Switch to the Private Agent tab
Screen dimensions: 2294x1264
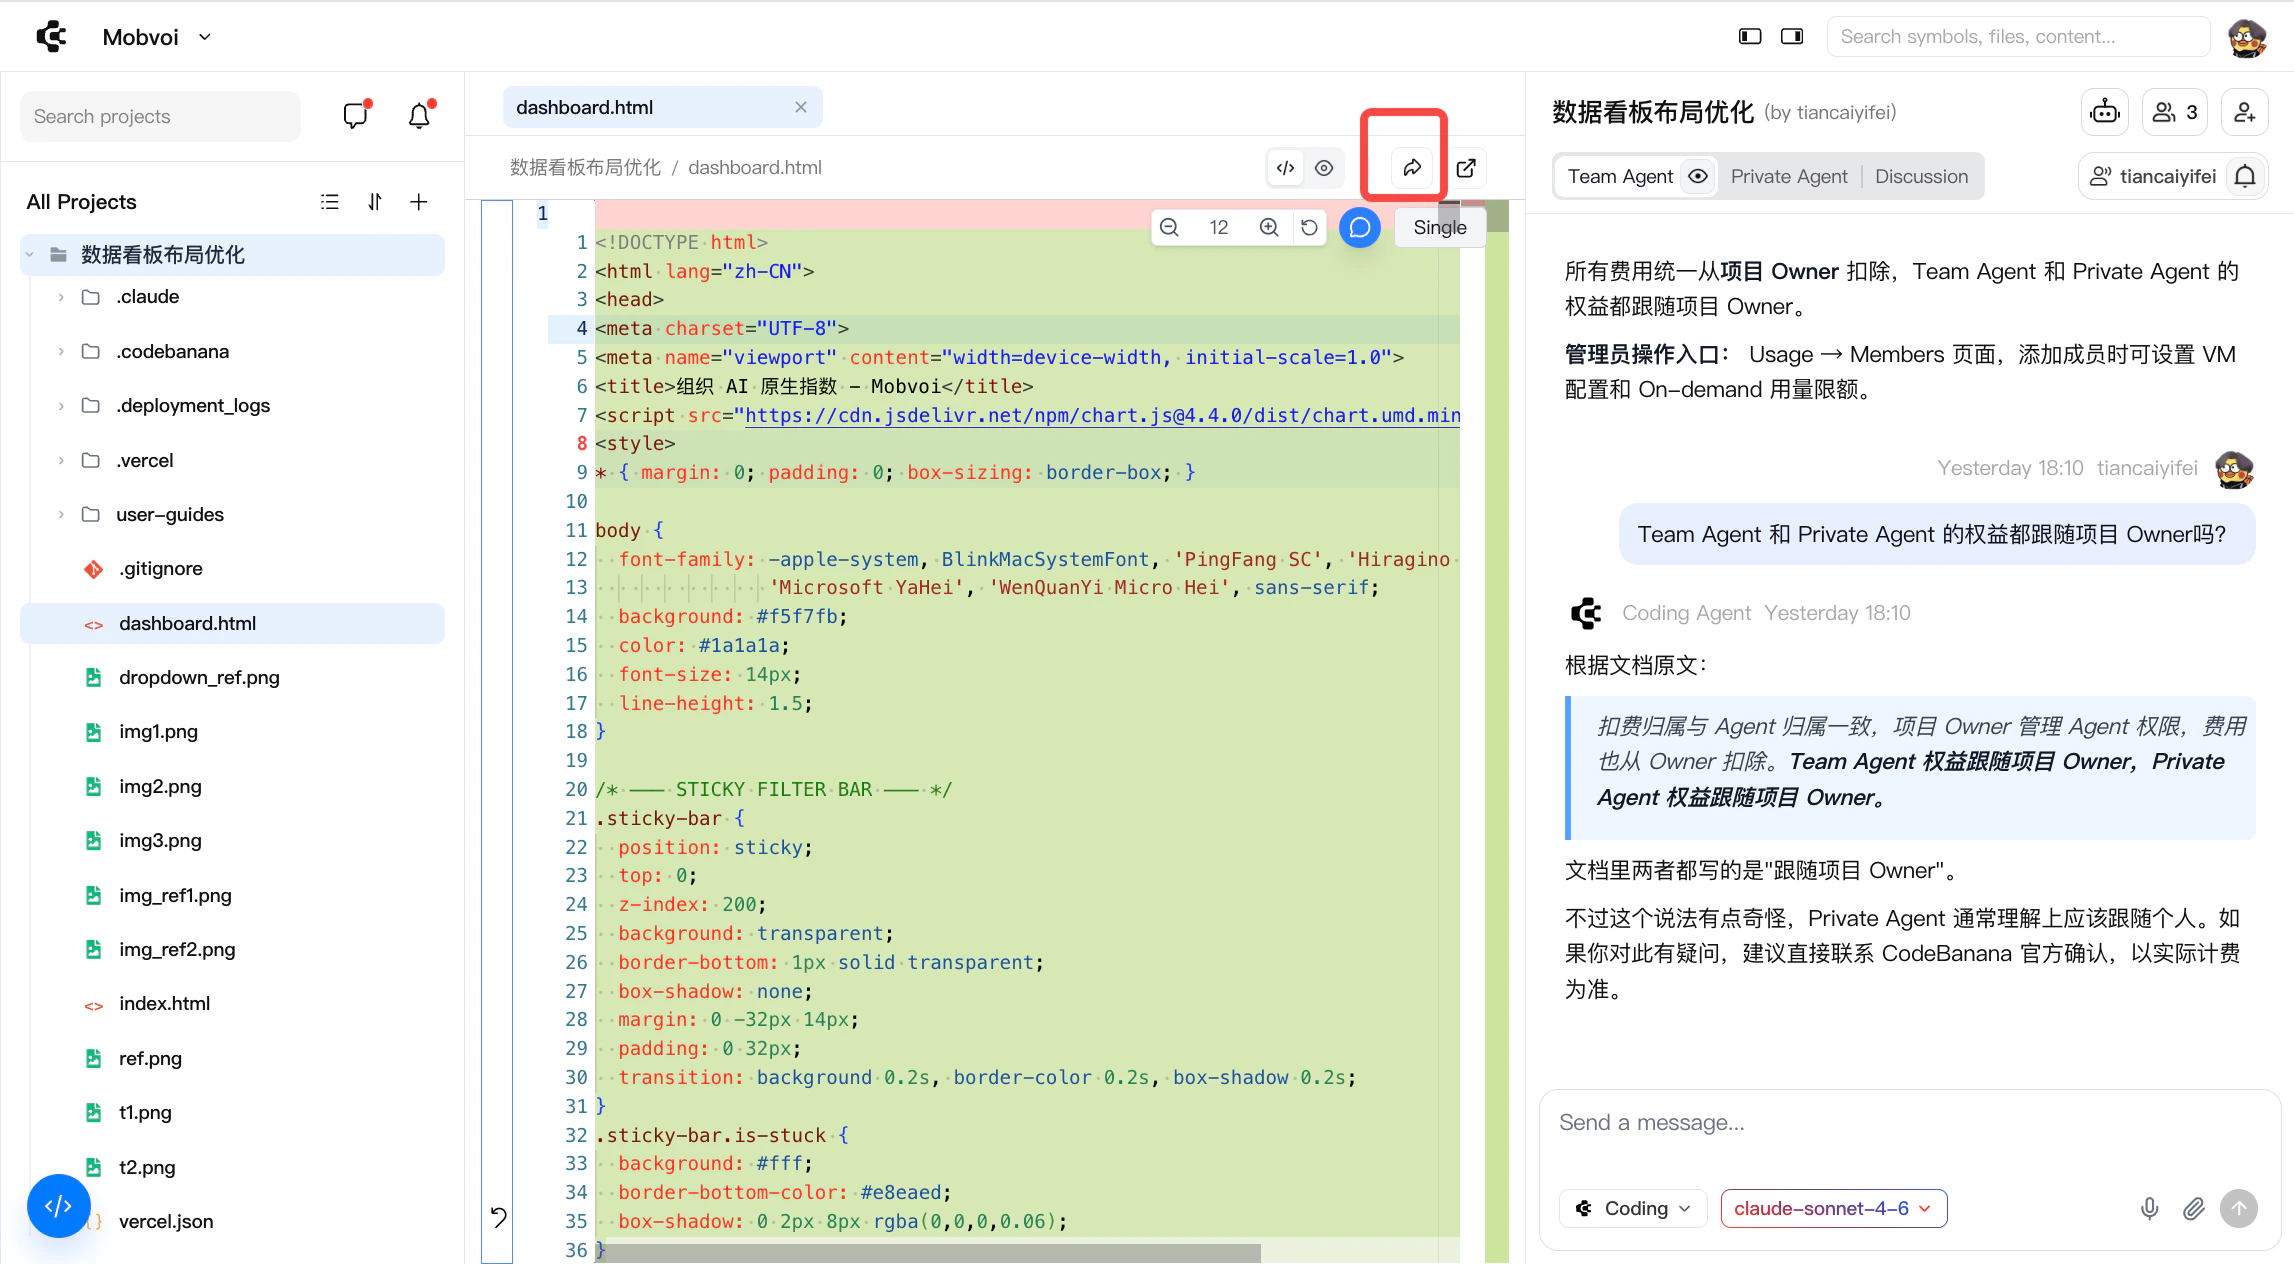pos(1788,176)
